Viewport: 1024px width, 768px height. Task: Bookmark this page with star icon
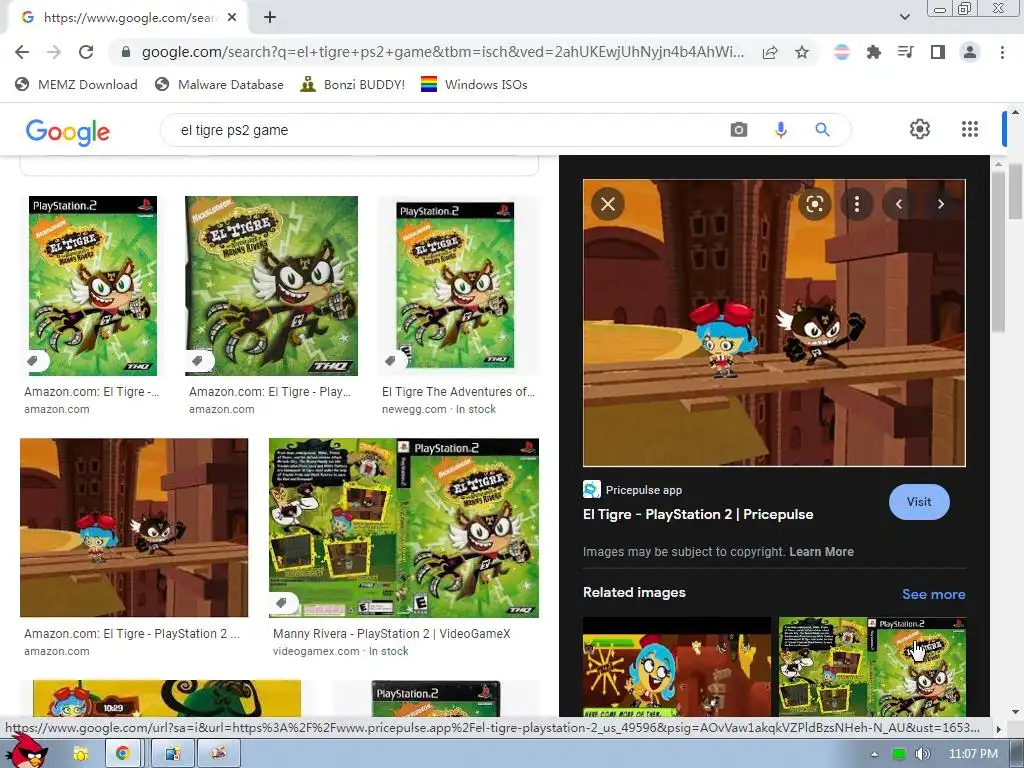802,52
